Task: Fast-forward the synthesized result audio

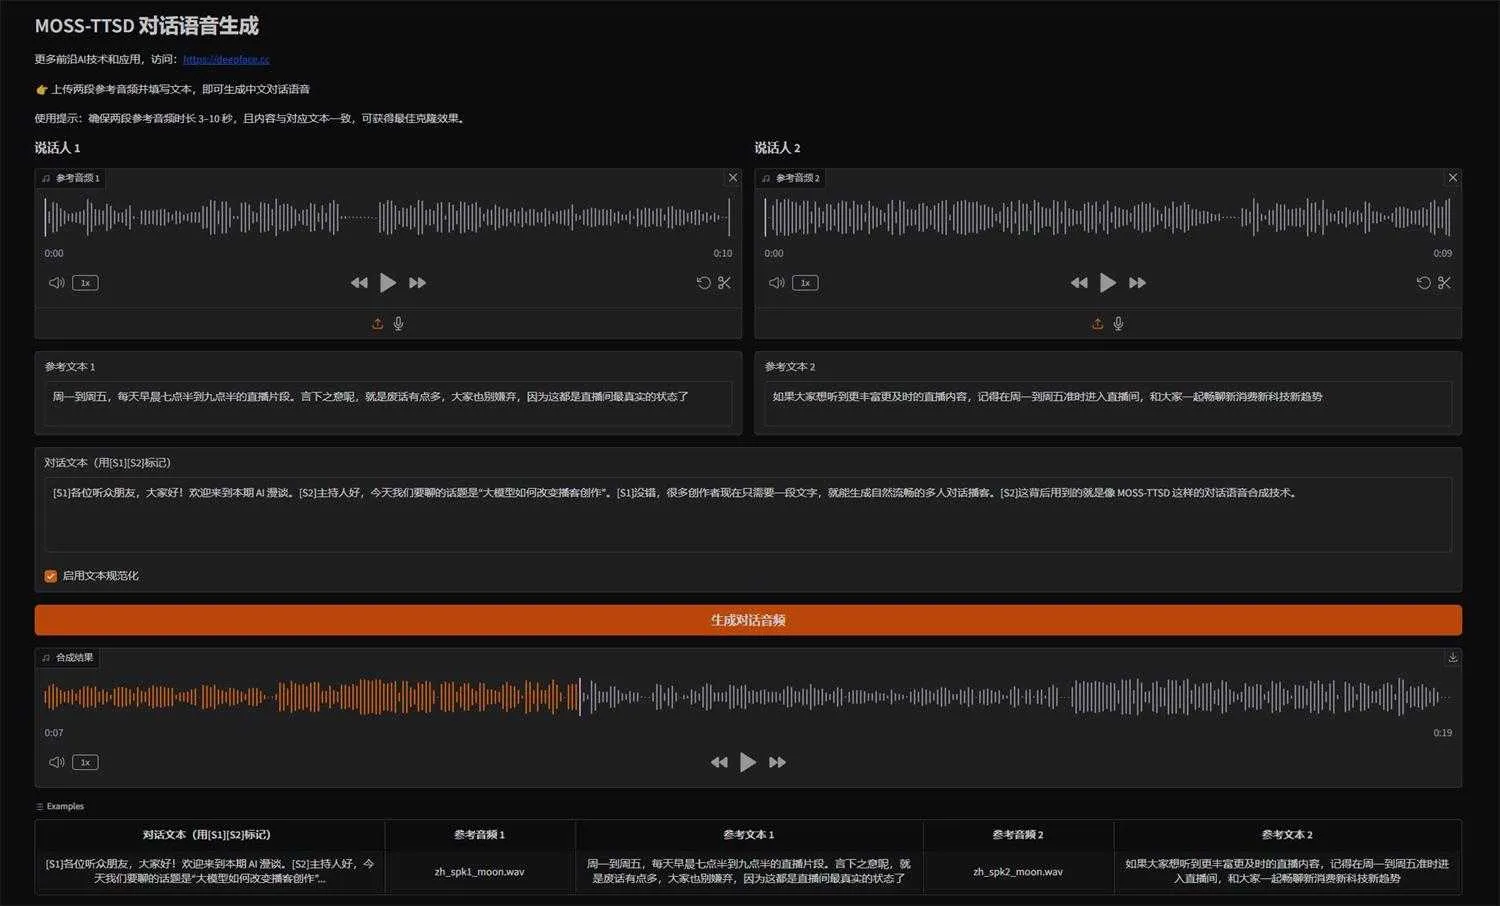Action: tap(778, 762)
